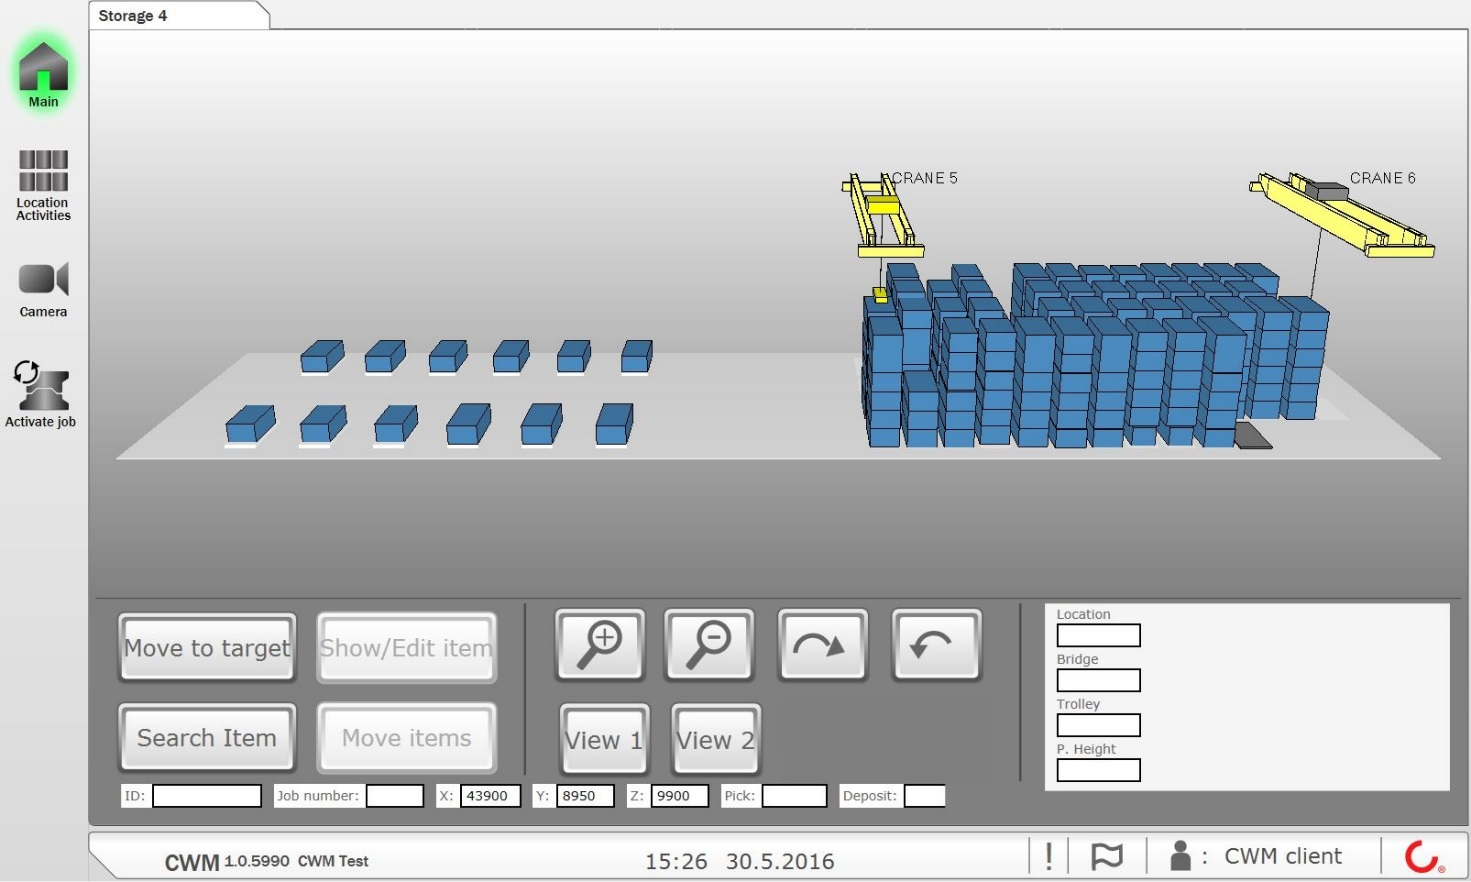Open the Camera view
The height and width of the screenshot is (882, 1471).
pyautogui.click(x=43, y=289)
